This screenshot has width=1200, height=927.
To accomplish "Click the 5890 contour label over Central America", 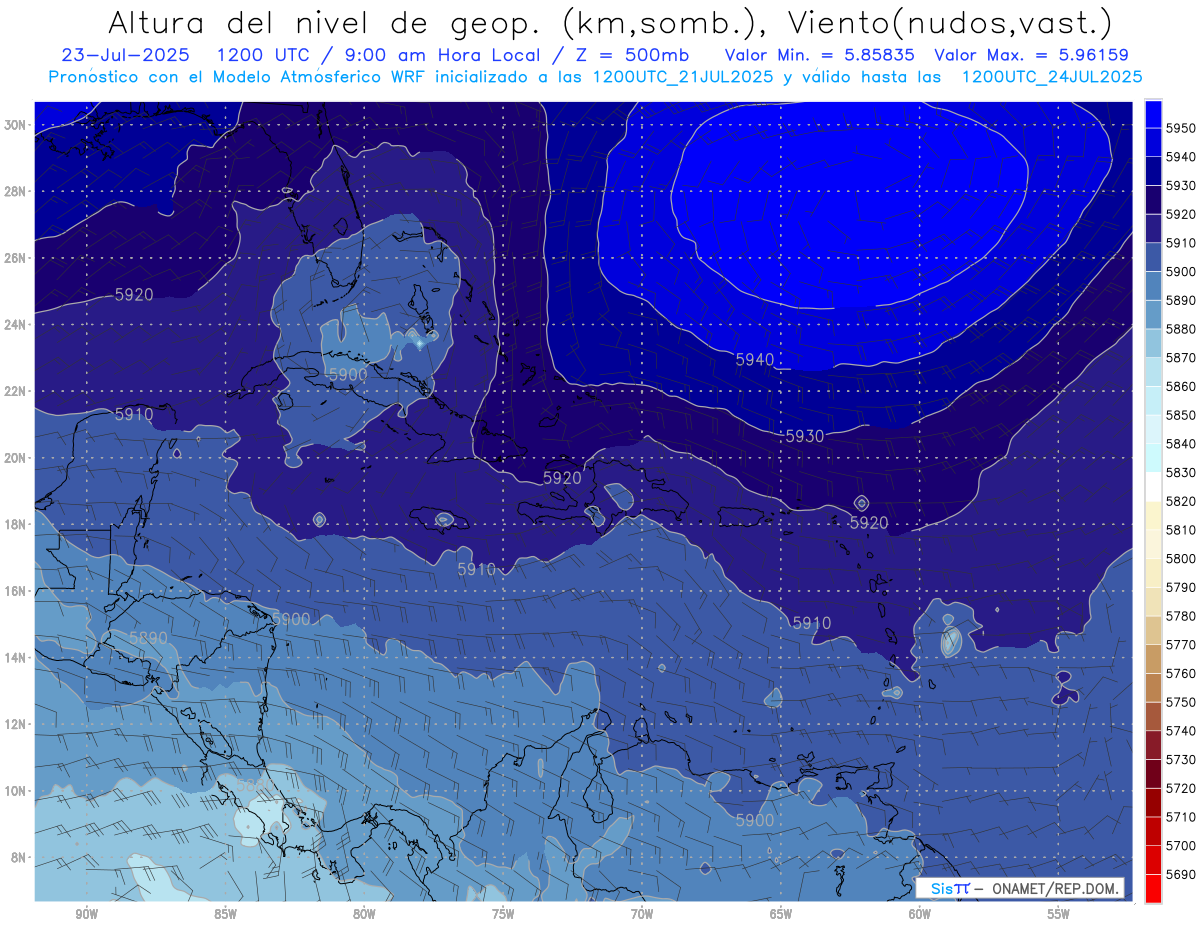I will (x=148, y=637).
